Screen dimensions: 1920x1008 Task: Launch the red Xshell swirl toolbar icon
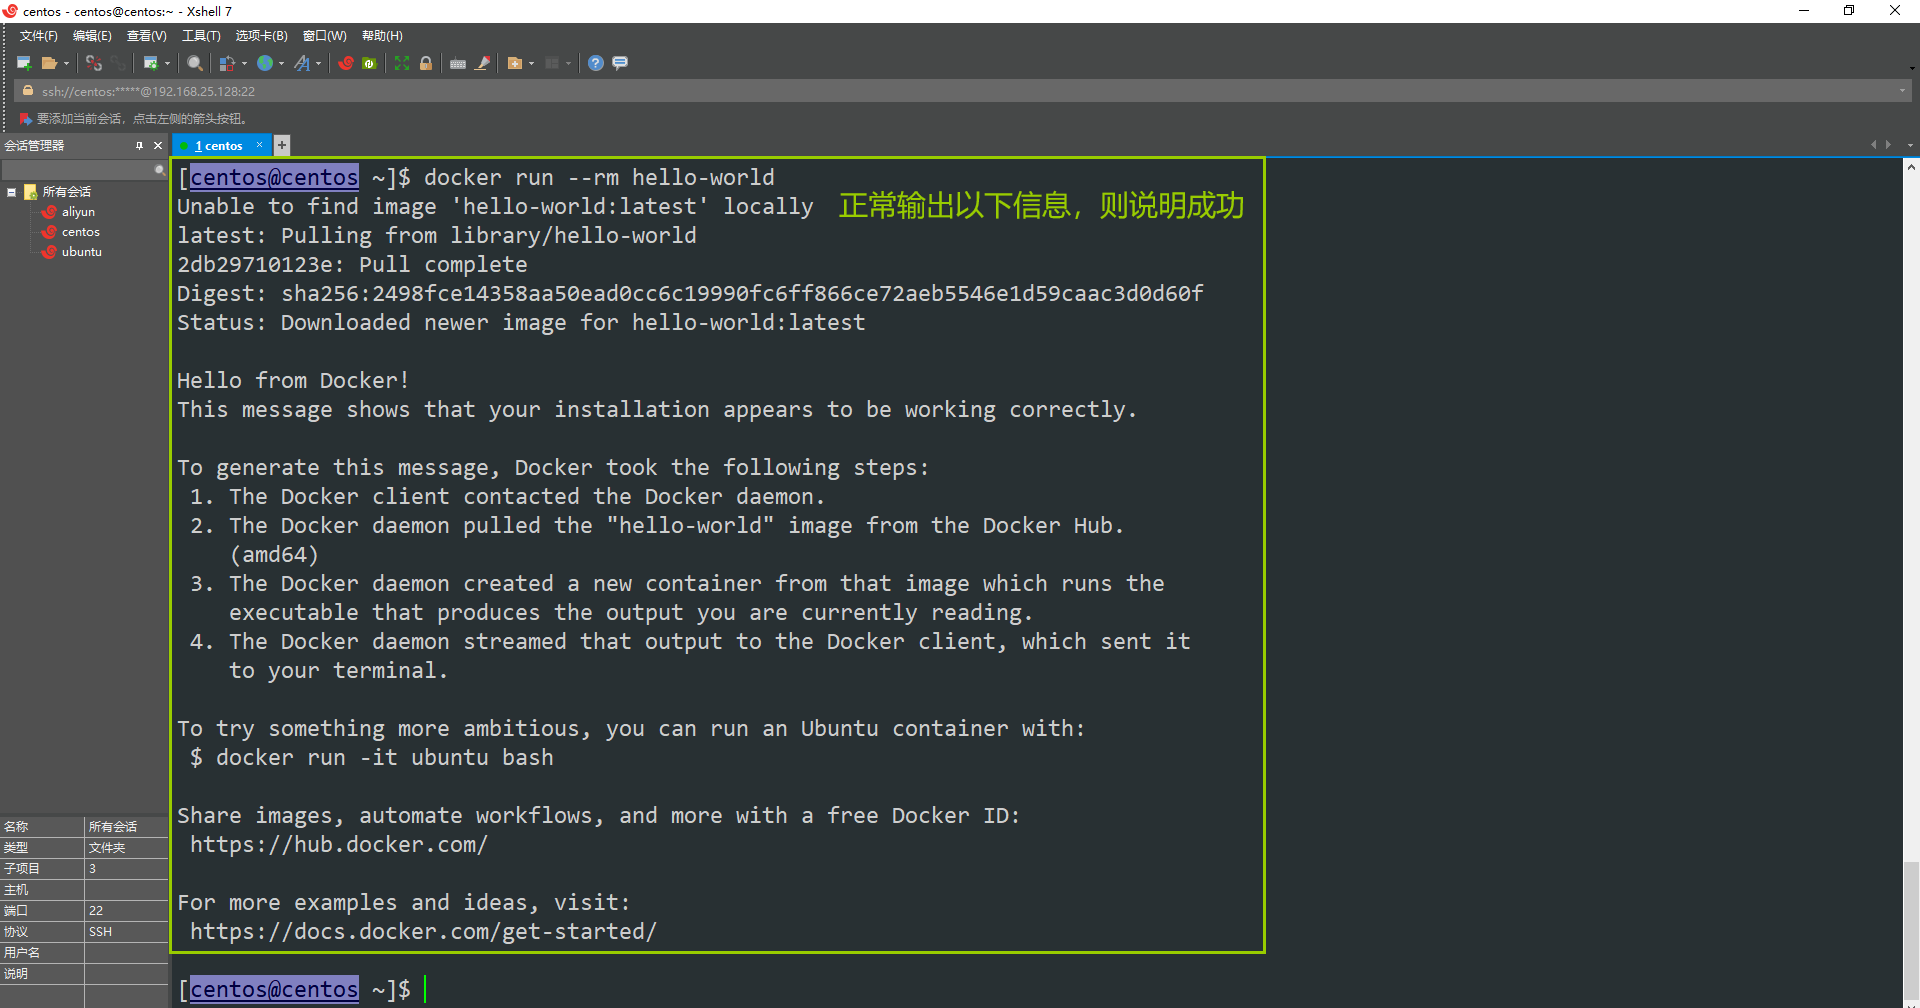click(x=346, y=63)
